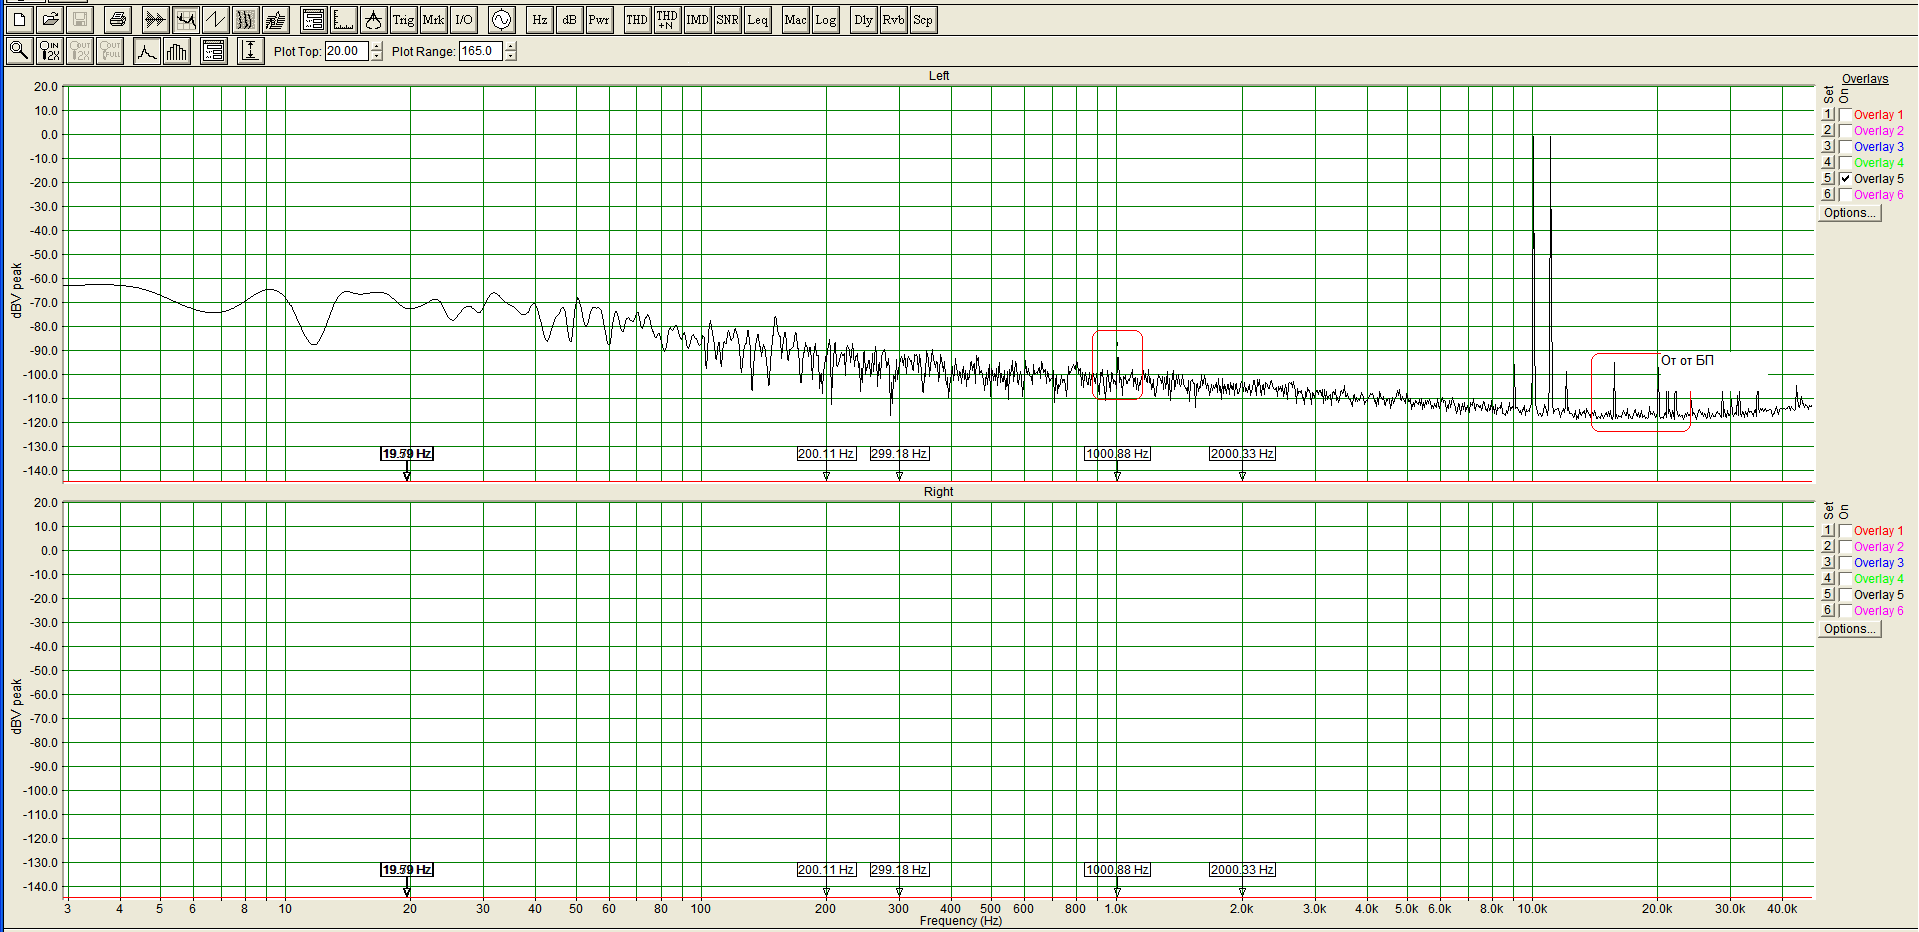The height and width of the screenshot is (932, 1919).
Task: Click the Print icon in toolbar
Action: click(x=117, y=19)
